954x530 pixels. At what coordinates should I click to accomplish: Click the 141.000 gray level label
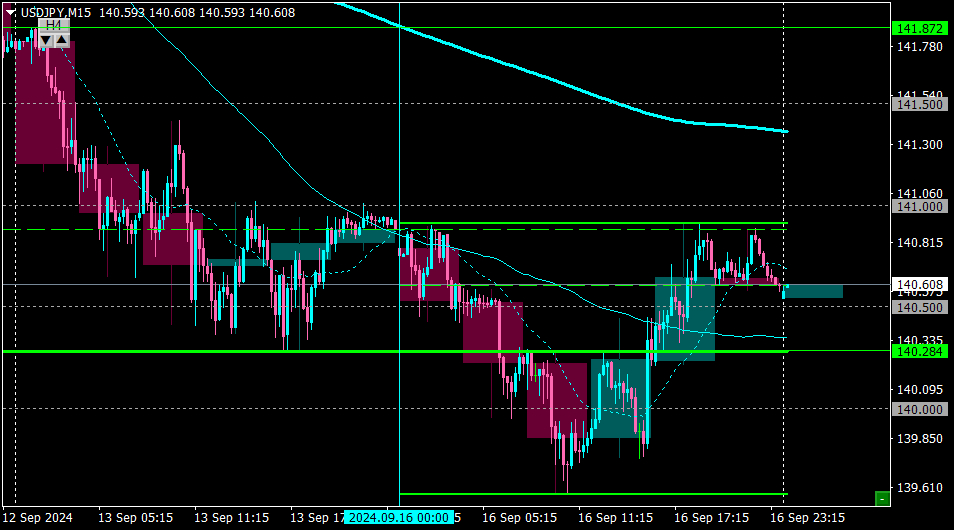pos(920,207)
